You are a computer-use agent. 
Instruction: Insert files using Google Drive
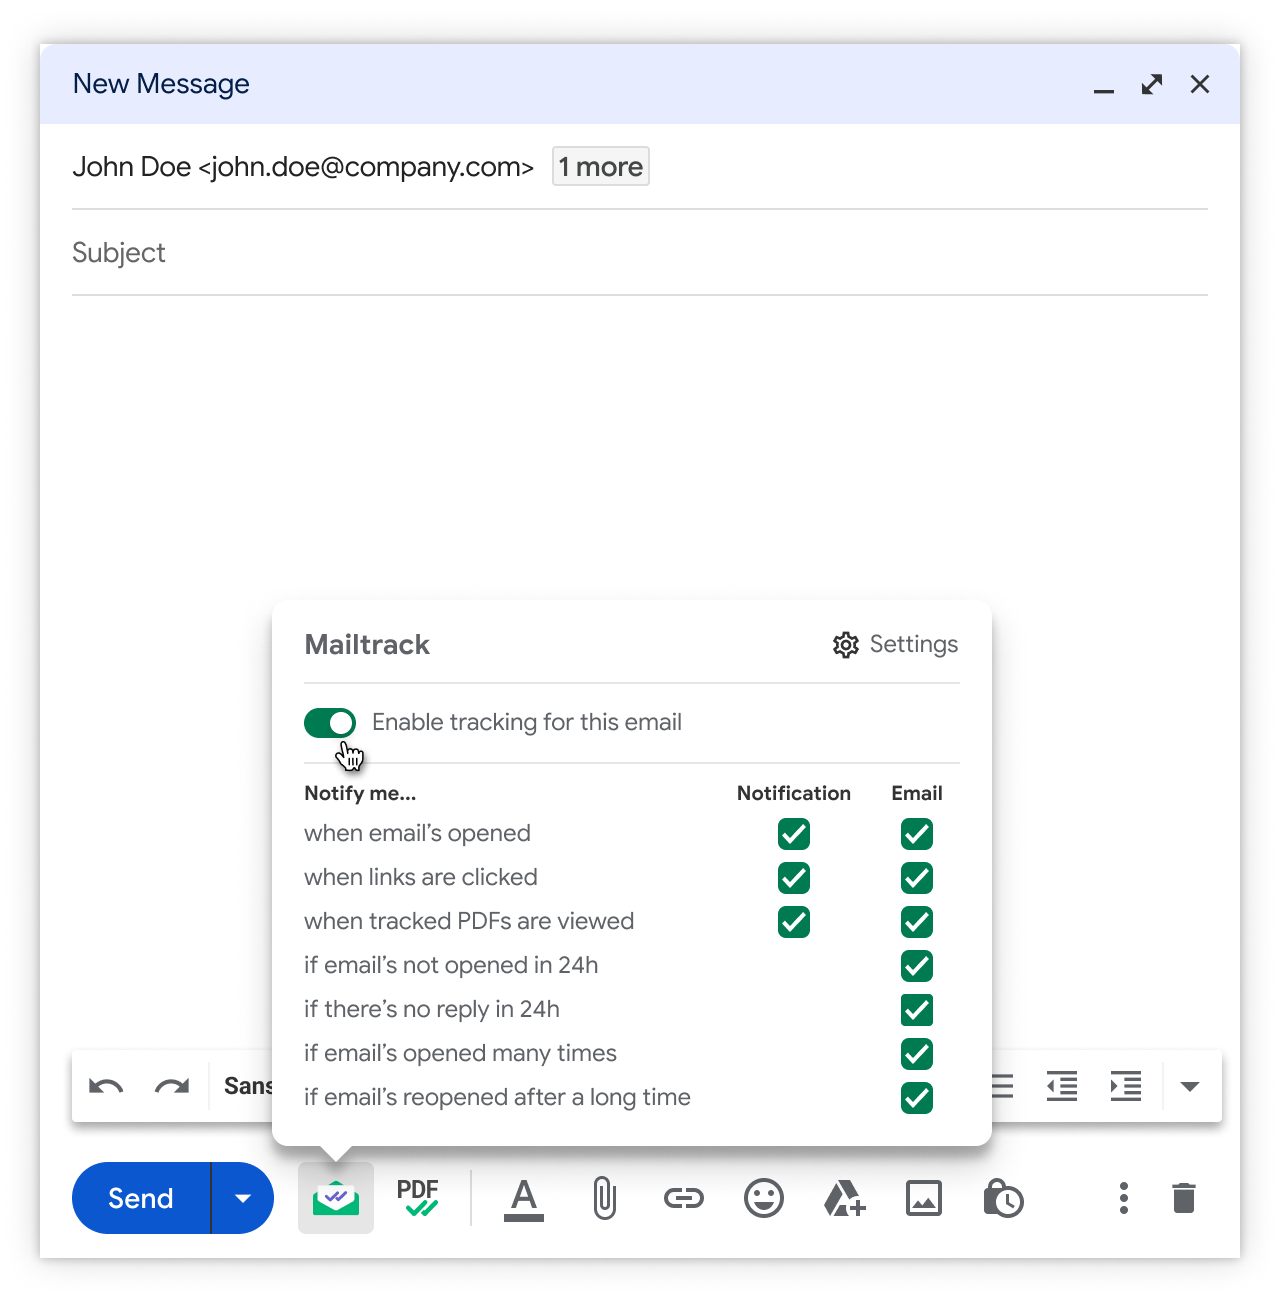pyautogui.click(x=844, y=1198)
